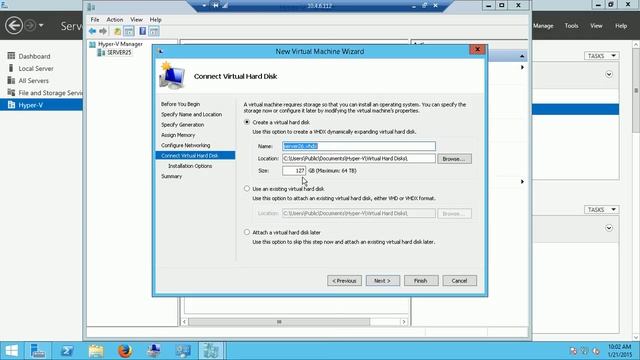
Task: Click Server Manager forward navigation button
Action: pos(30,25)
